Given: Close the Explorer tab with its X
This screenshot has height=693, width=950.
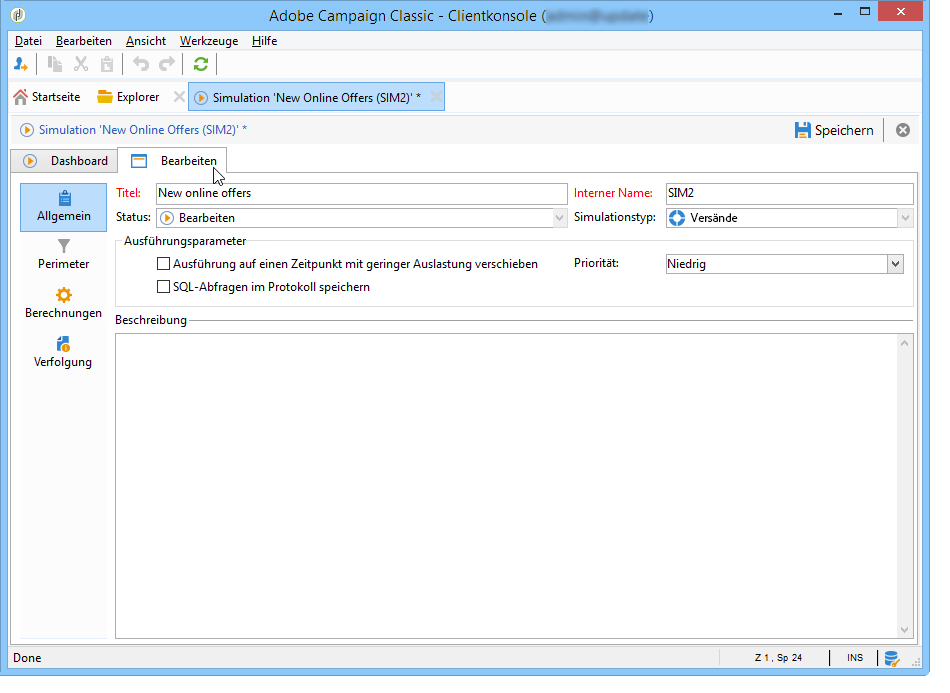Looking at the screenshot, I should click(179, 97).
